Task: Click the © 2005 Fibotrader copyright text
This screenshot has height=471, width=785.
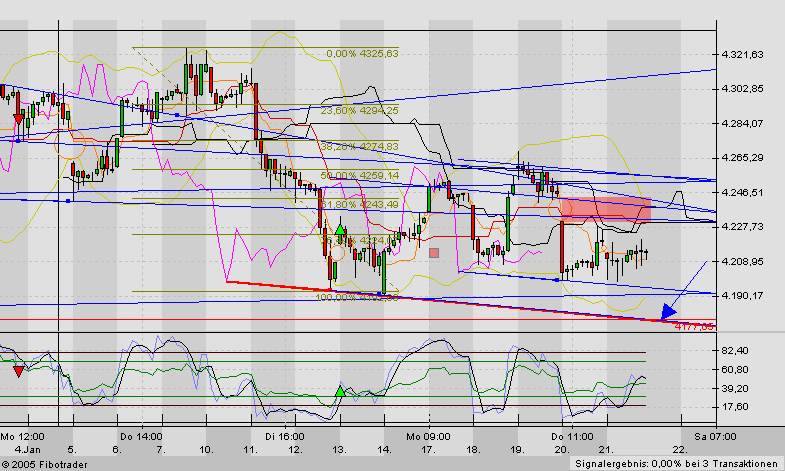Action: [44, 465]
